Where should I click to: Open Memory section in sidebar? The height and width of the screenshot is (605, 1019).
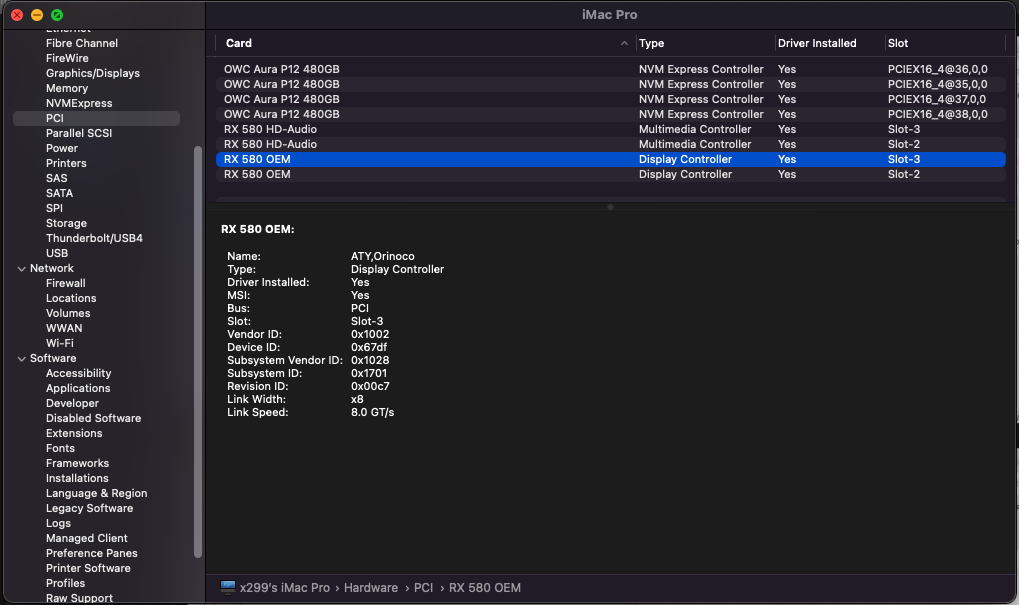[67, 88]
